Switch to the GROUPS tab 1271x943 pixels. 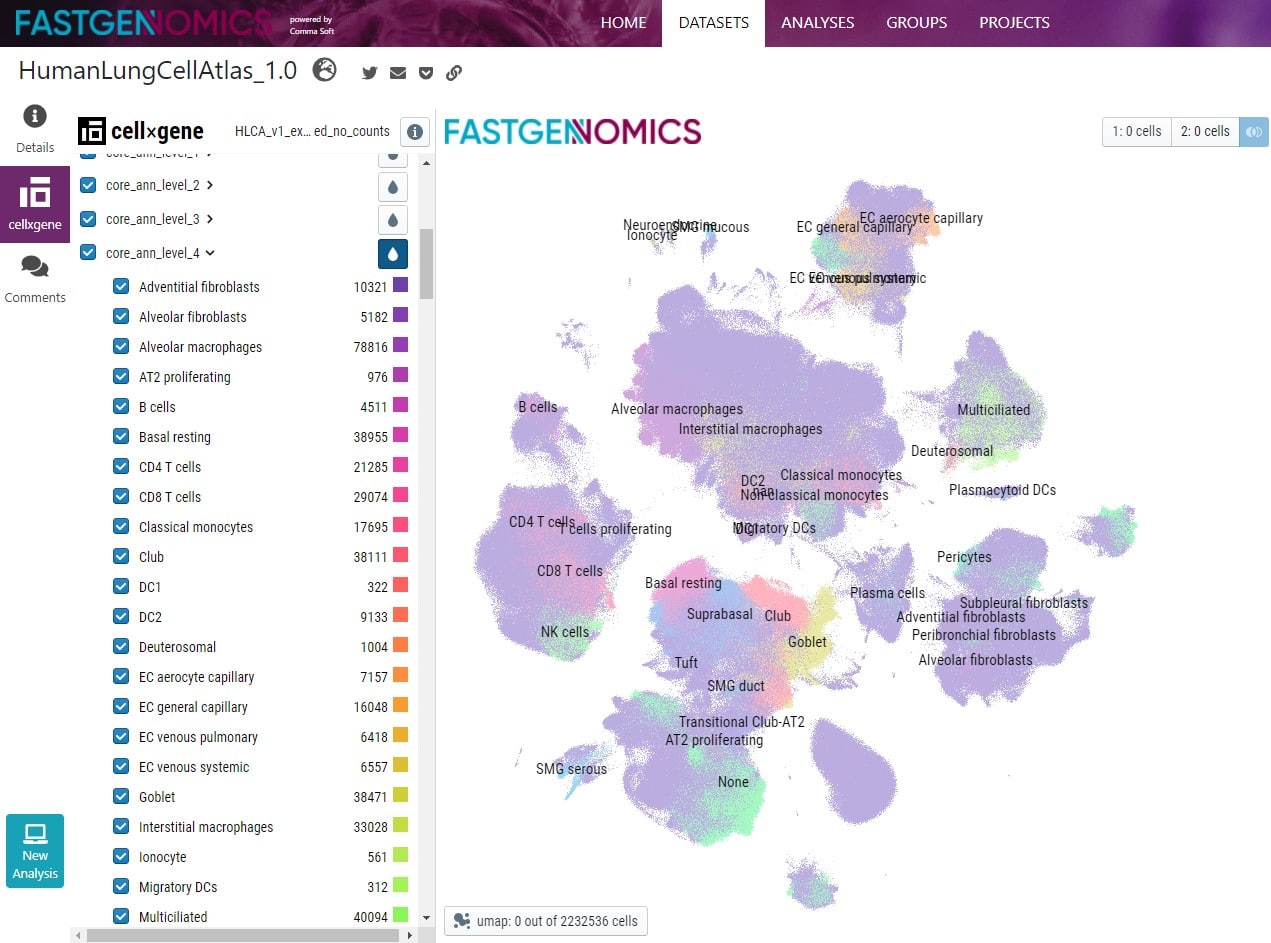click(916, 23)
